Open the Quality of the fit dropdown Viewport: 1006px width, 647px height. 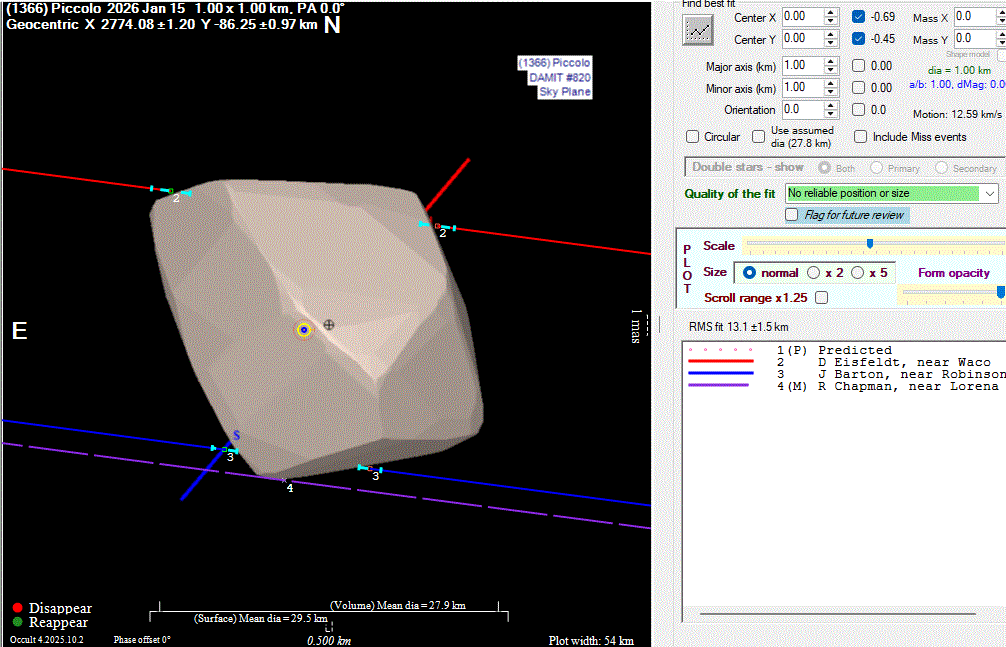(x=990, y=193)
